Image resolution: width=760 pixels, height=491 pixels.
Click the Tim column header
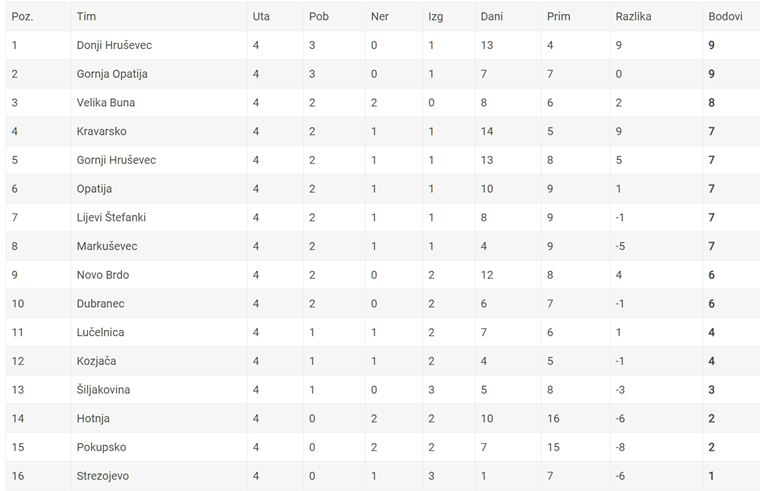point(86,16)
